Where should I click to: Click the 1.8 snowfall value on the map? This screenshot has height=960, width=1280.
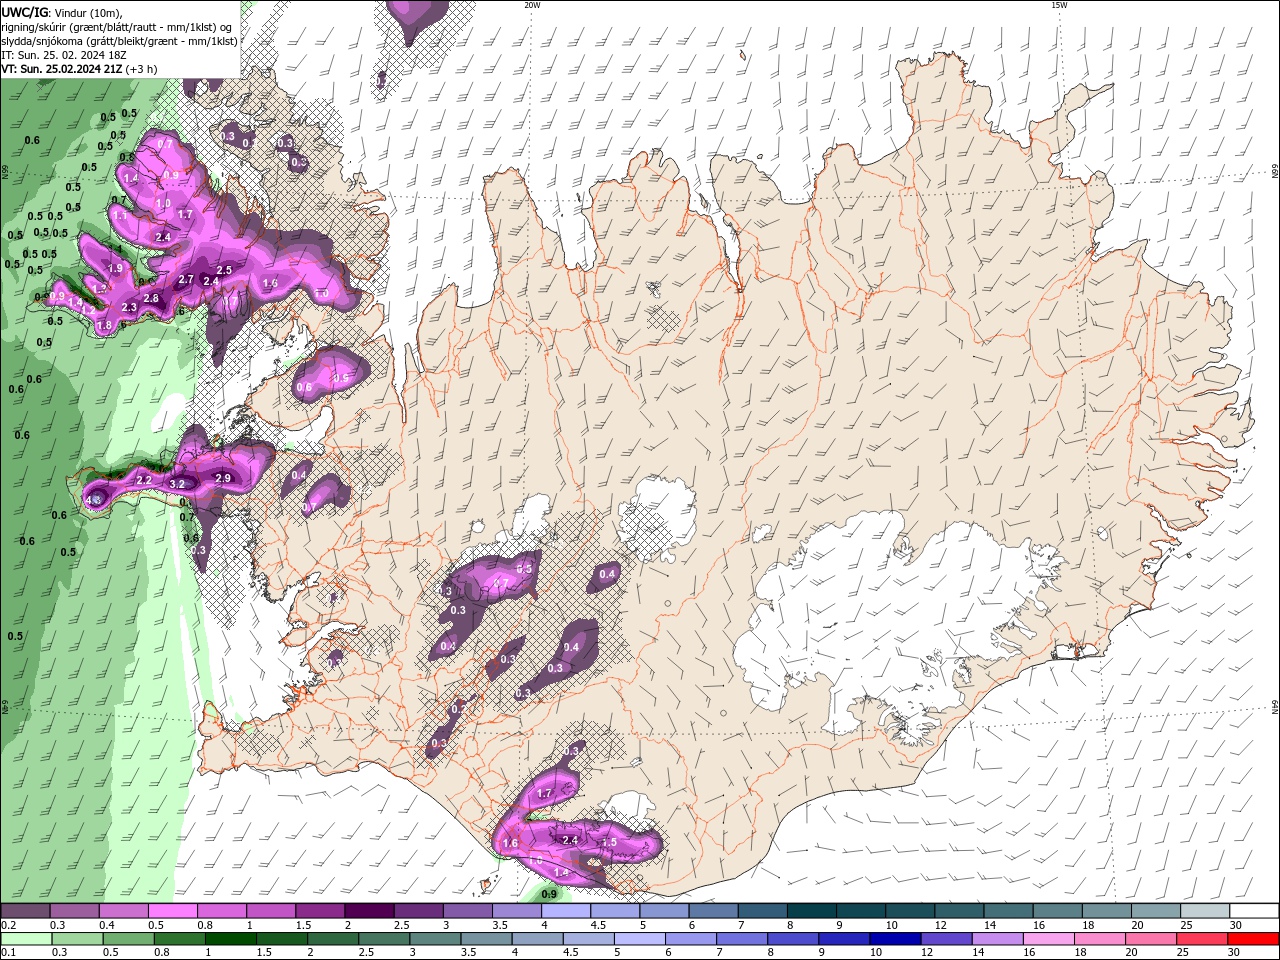point(104,326)
